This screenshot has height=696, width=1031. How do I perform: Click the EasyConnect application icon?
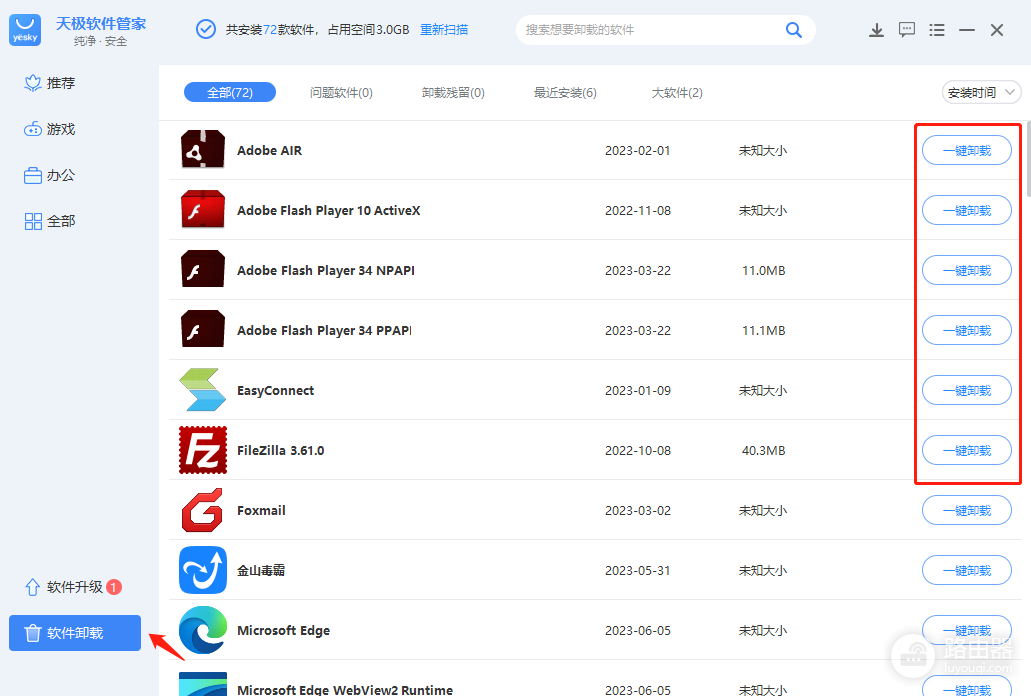(203, 390)
